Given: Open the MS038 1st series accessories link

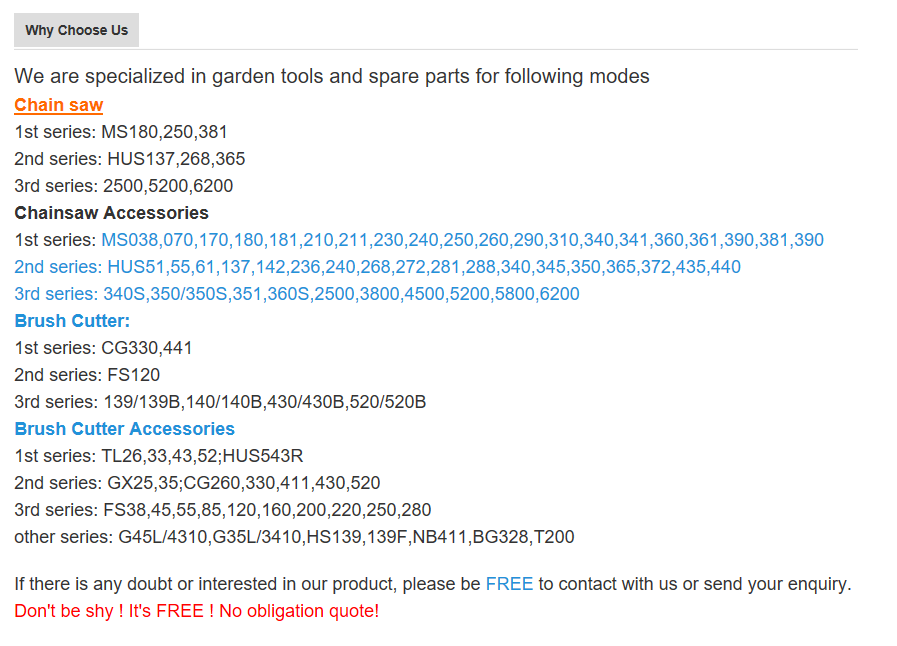Looking at the screenshot, I should (462, 240).
